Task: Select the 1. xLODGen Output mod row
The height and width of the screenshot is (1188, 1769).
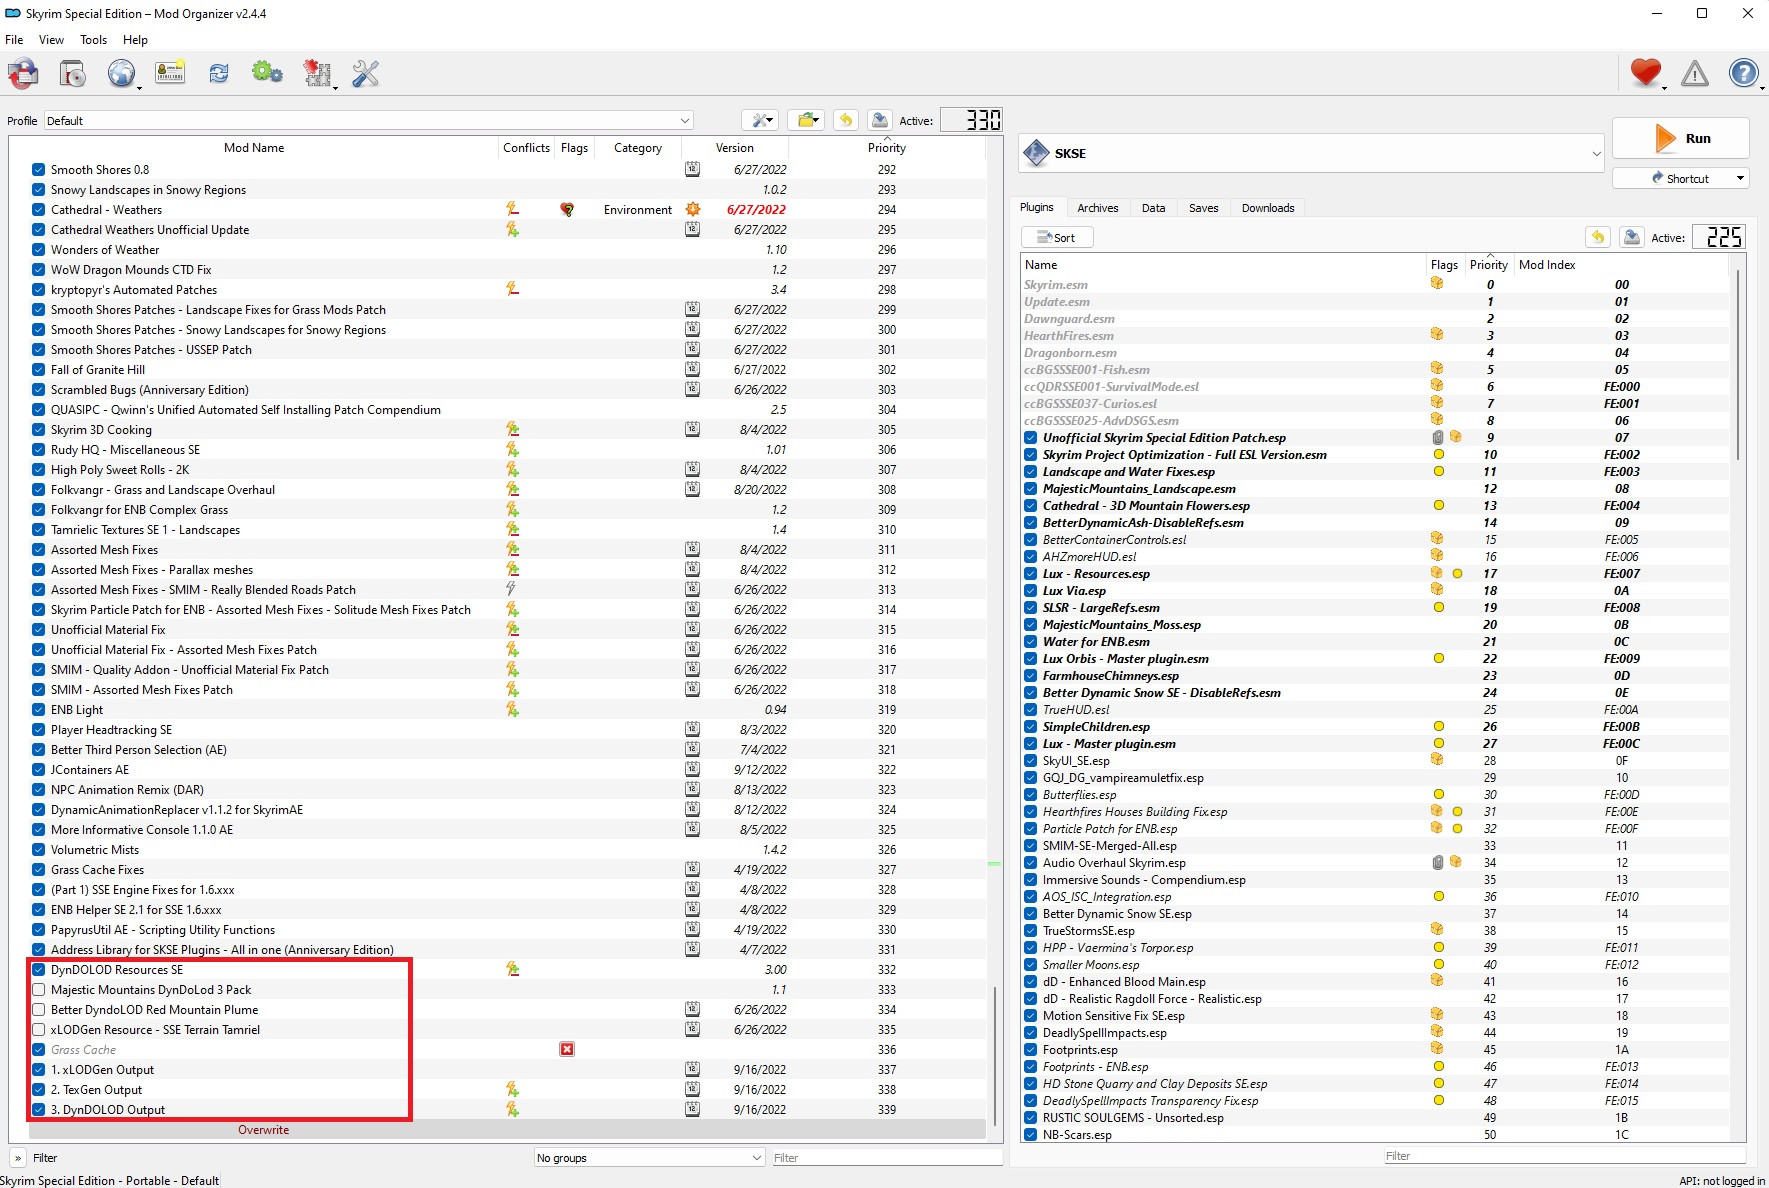Action: coord(507,1069)
